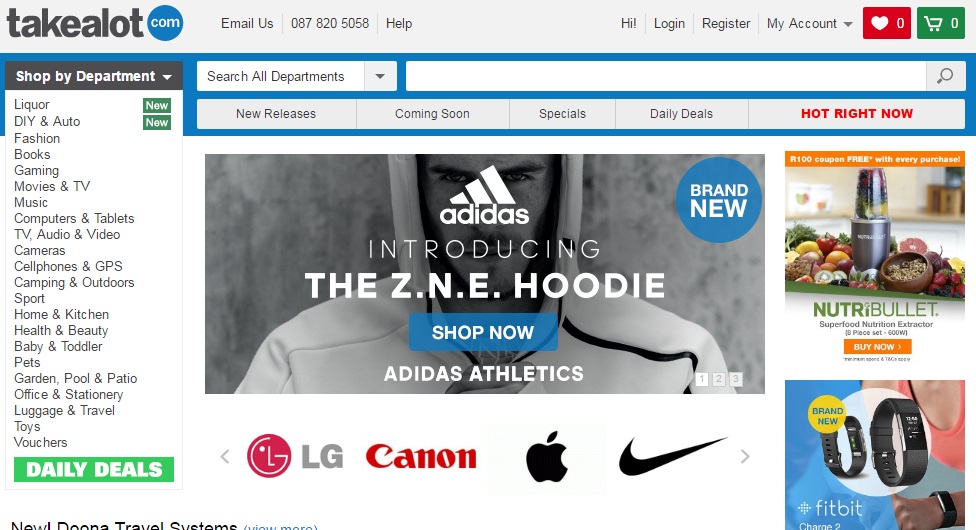This screenshot has width=976, height=530.
Task: Show next brands with right arrow
Action: pyautogui.click(x=745, y=457)
